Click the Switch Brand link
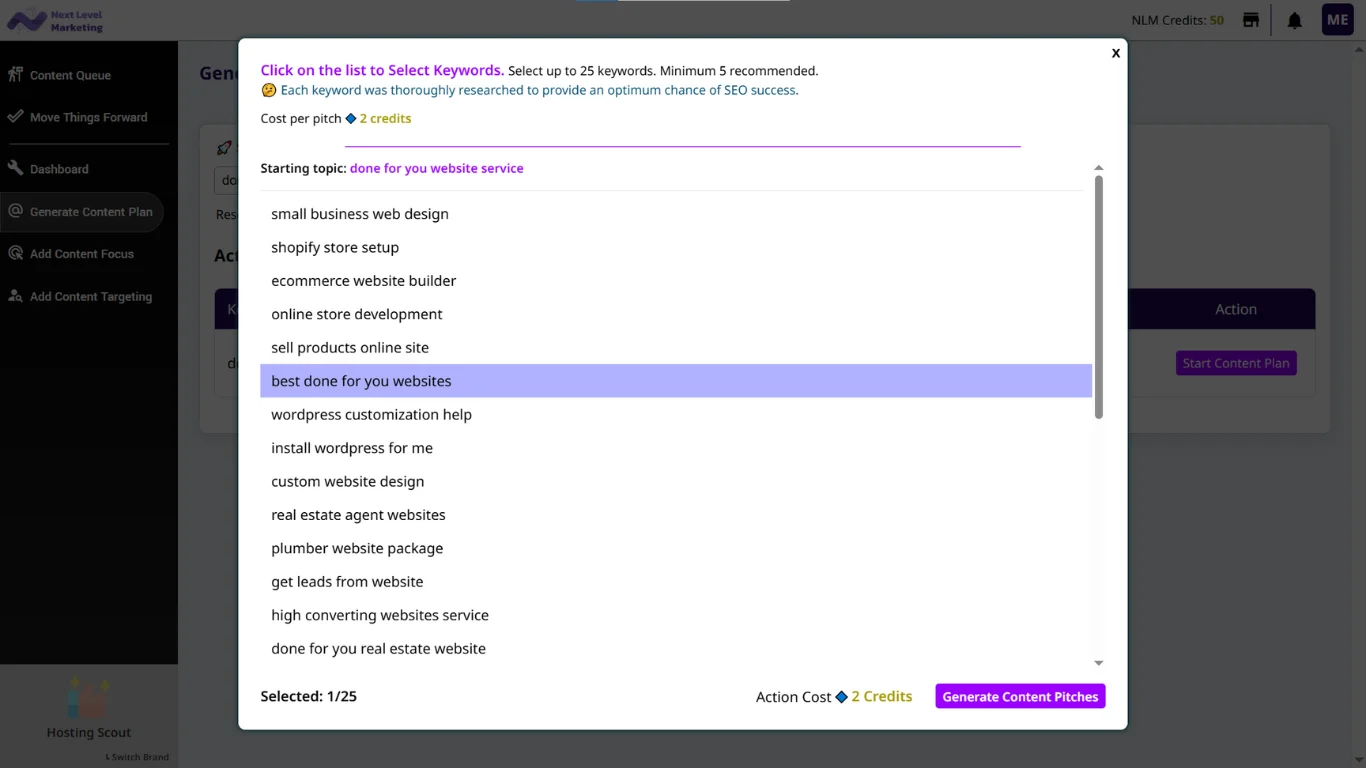The height and width of the screenshot is (768, 1366). (139, 757)
